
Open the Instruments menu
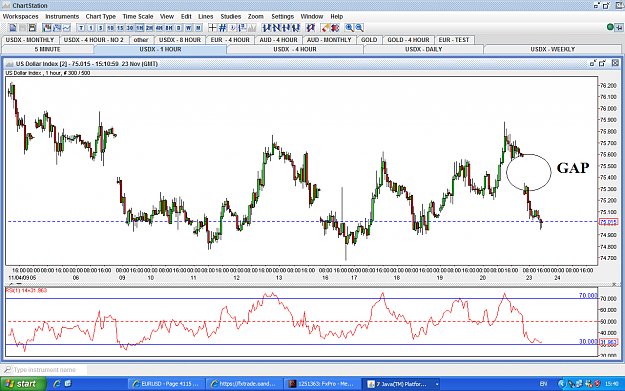[x=62, y=16]
